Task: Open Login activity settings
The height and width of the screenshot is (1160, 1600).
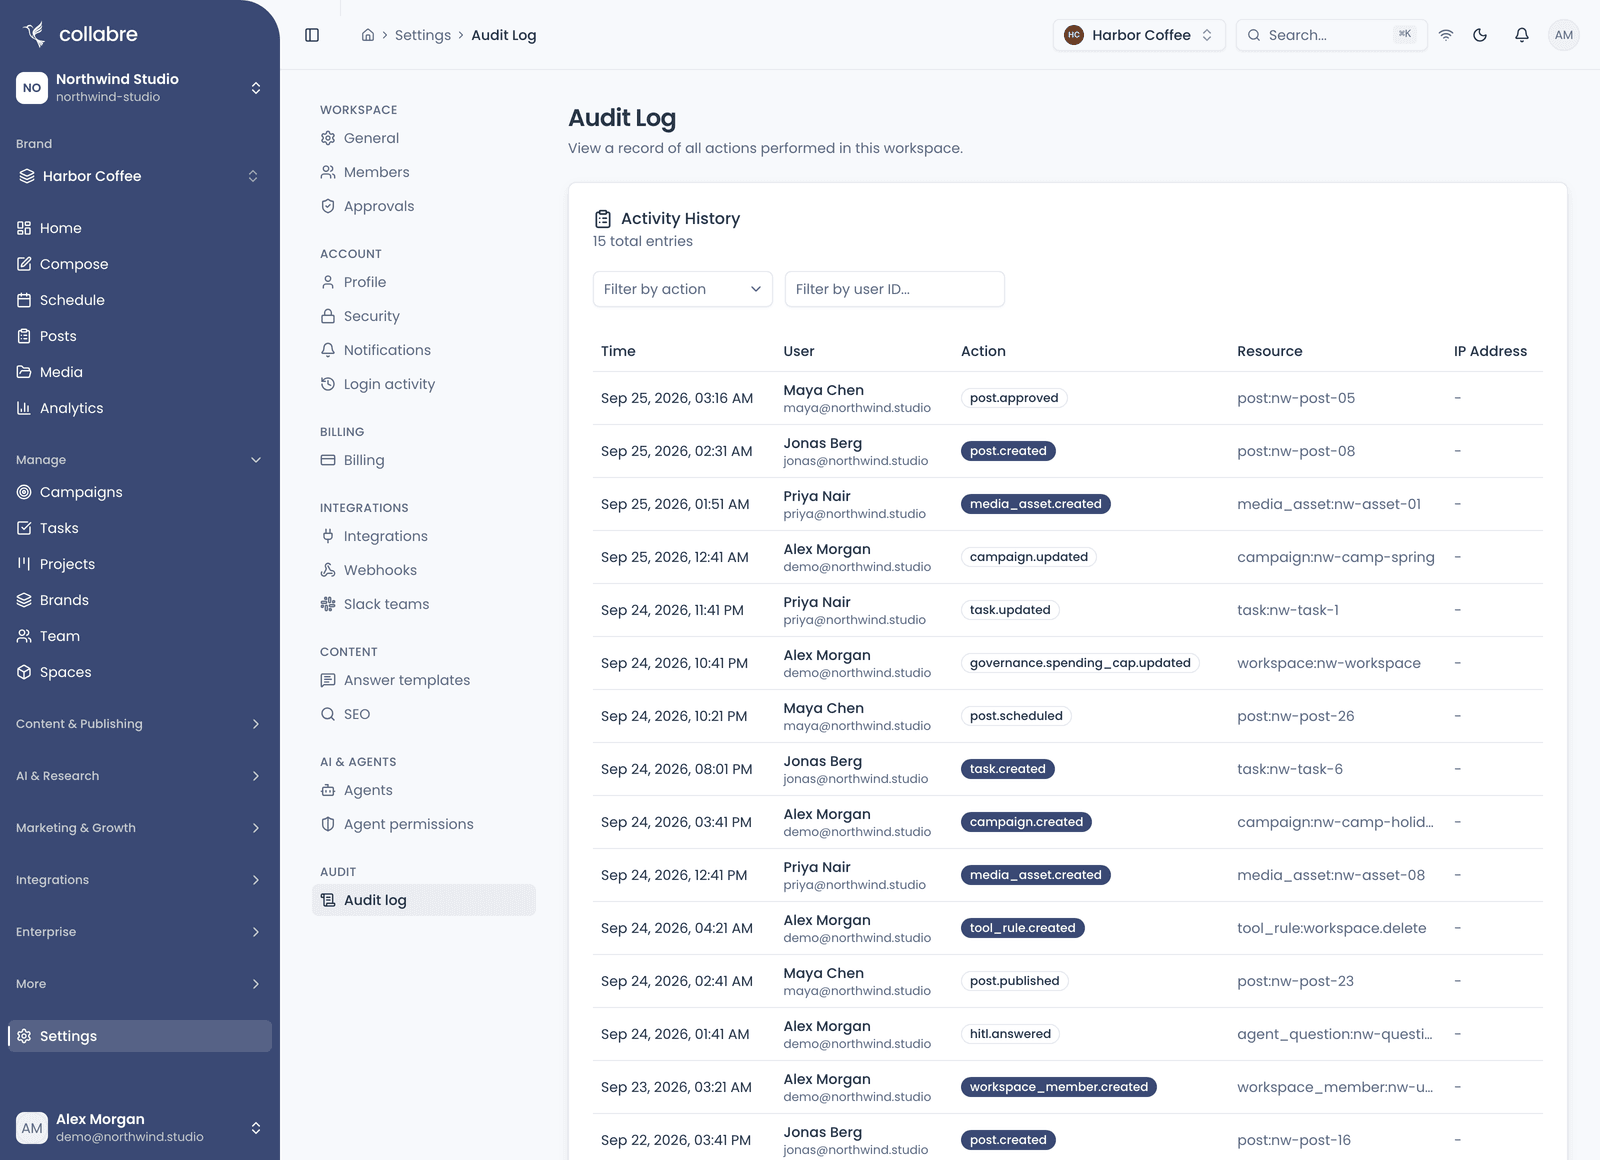Action: tap(424, 384)
